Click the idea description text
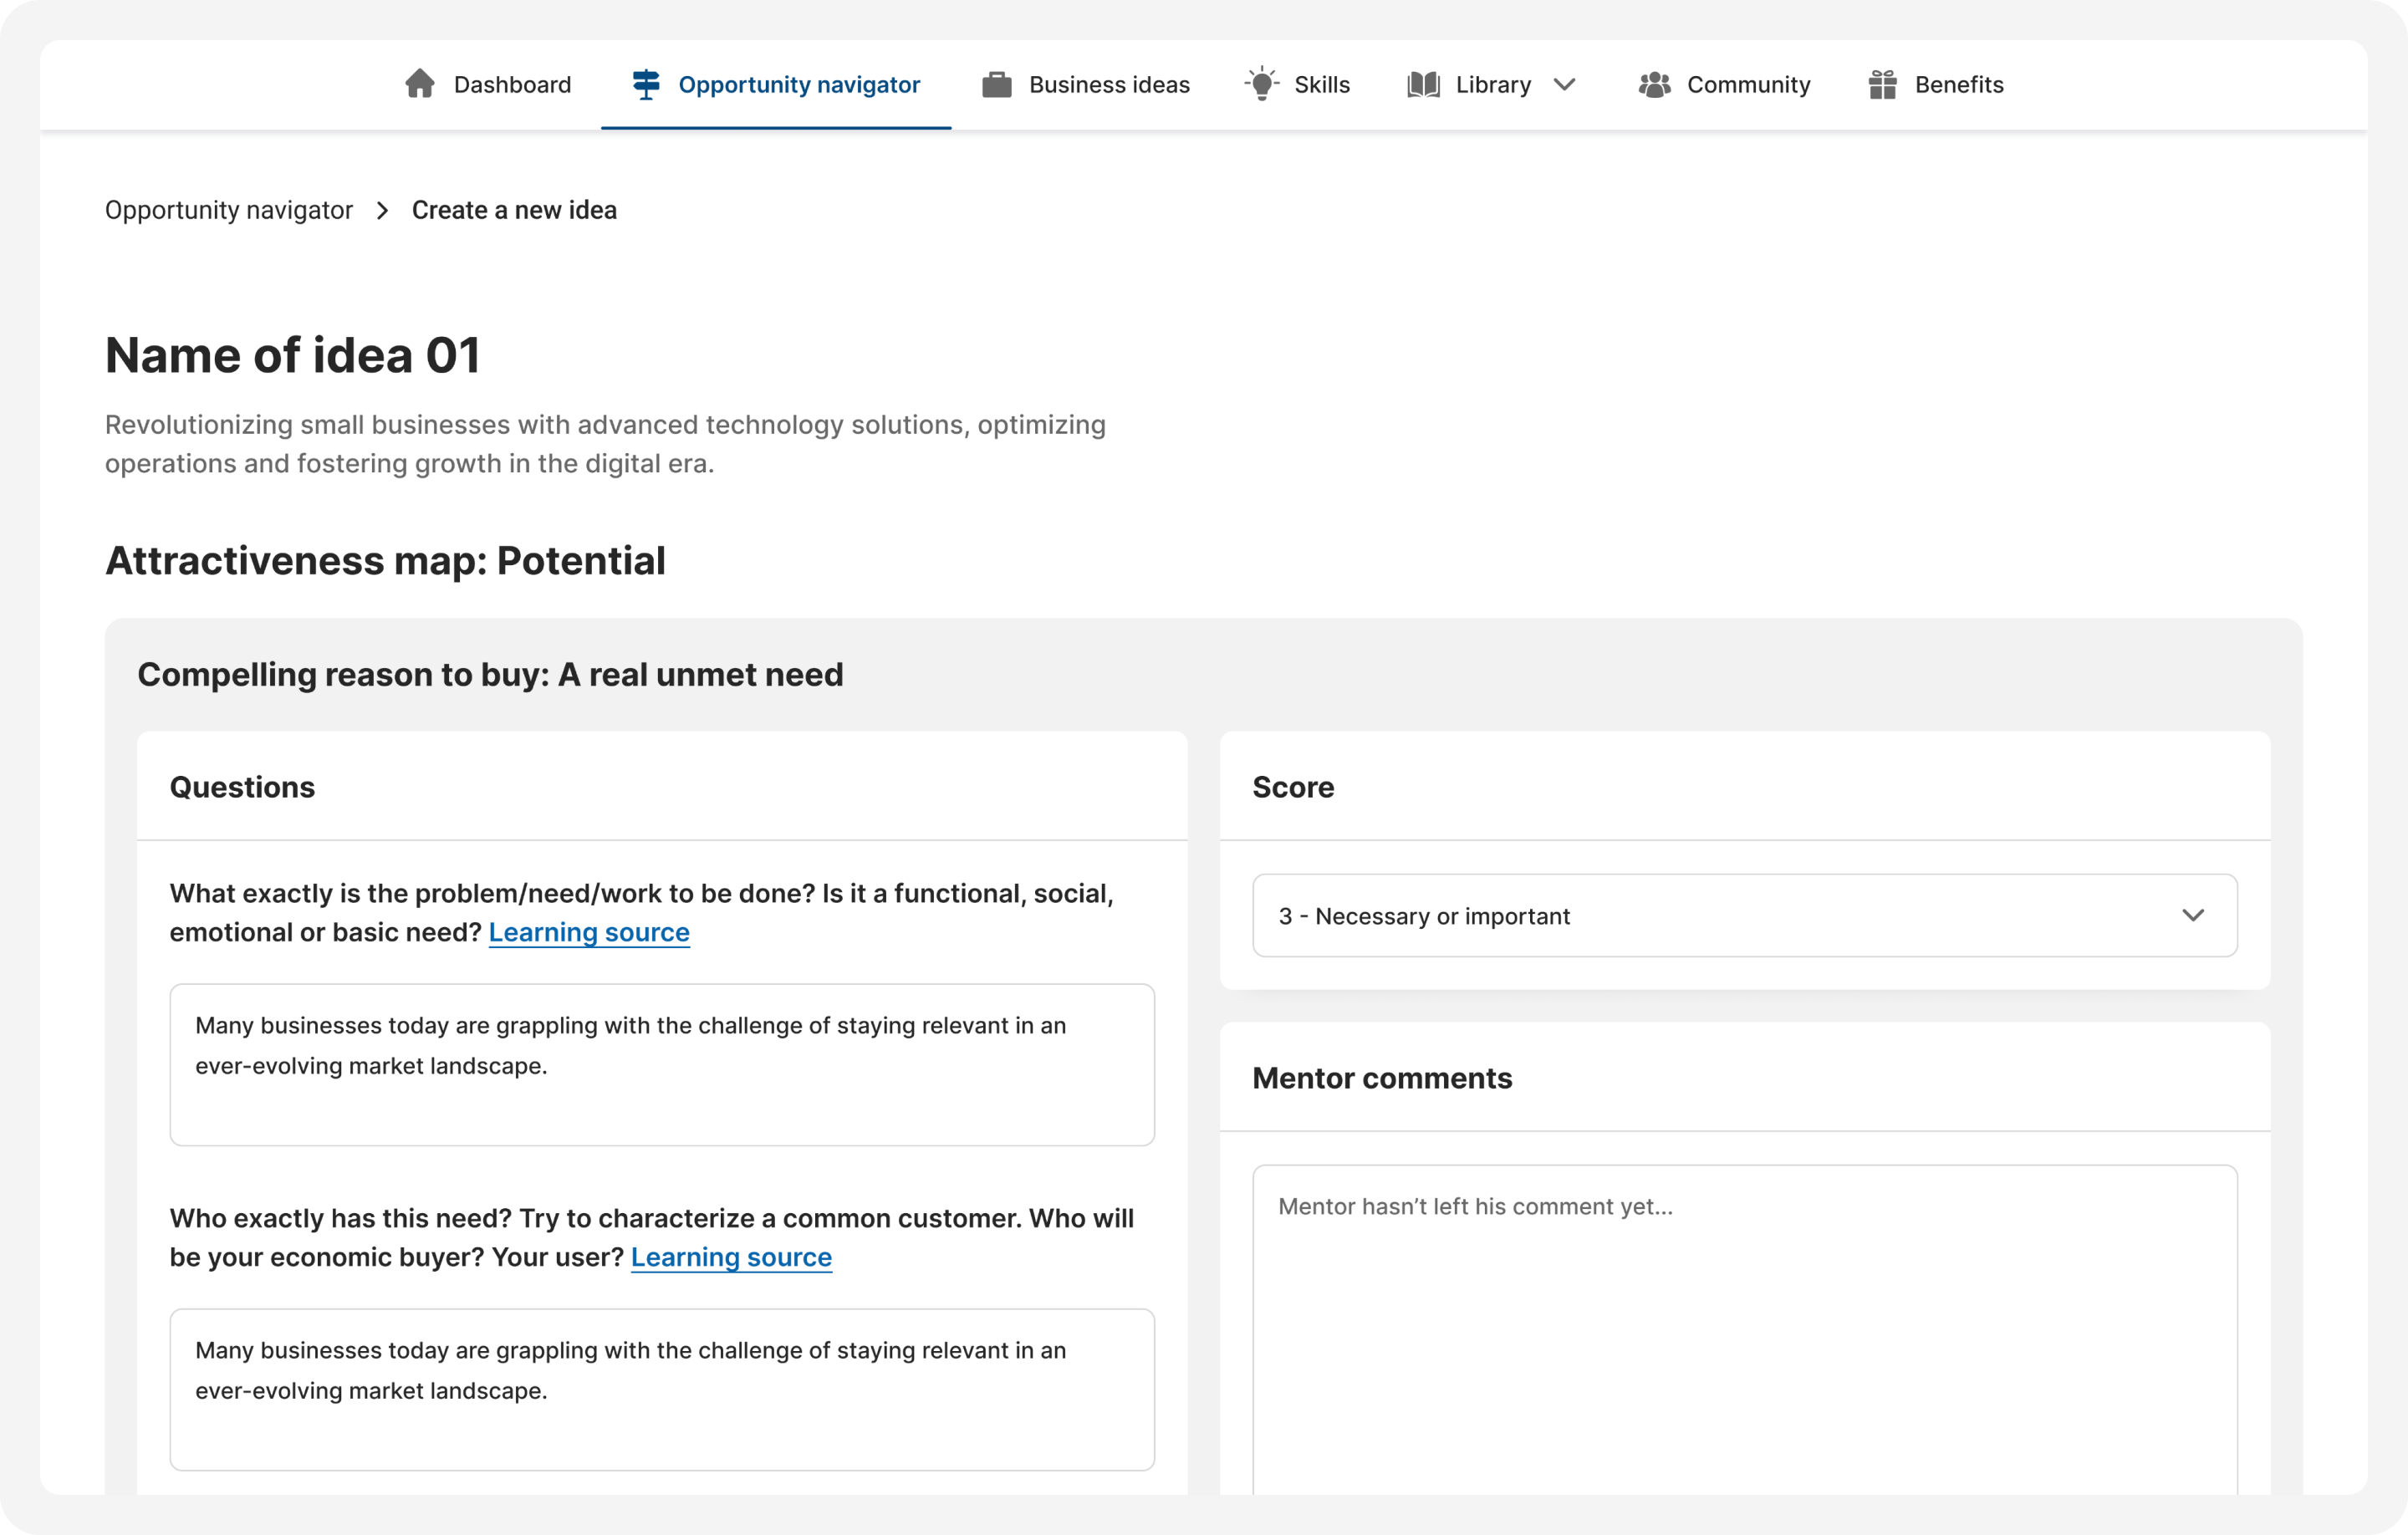 (x=605, y=444)
